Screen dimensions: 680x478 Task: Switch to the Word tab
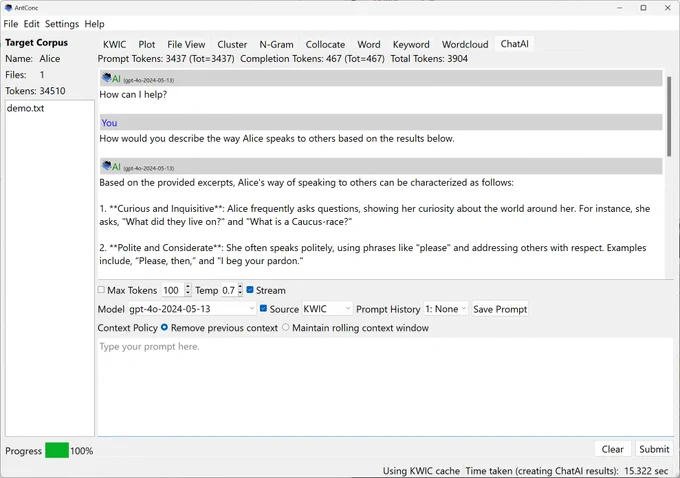(x=369, y=44)
